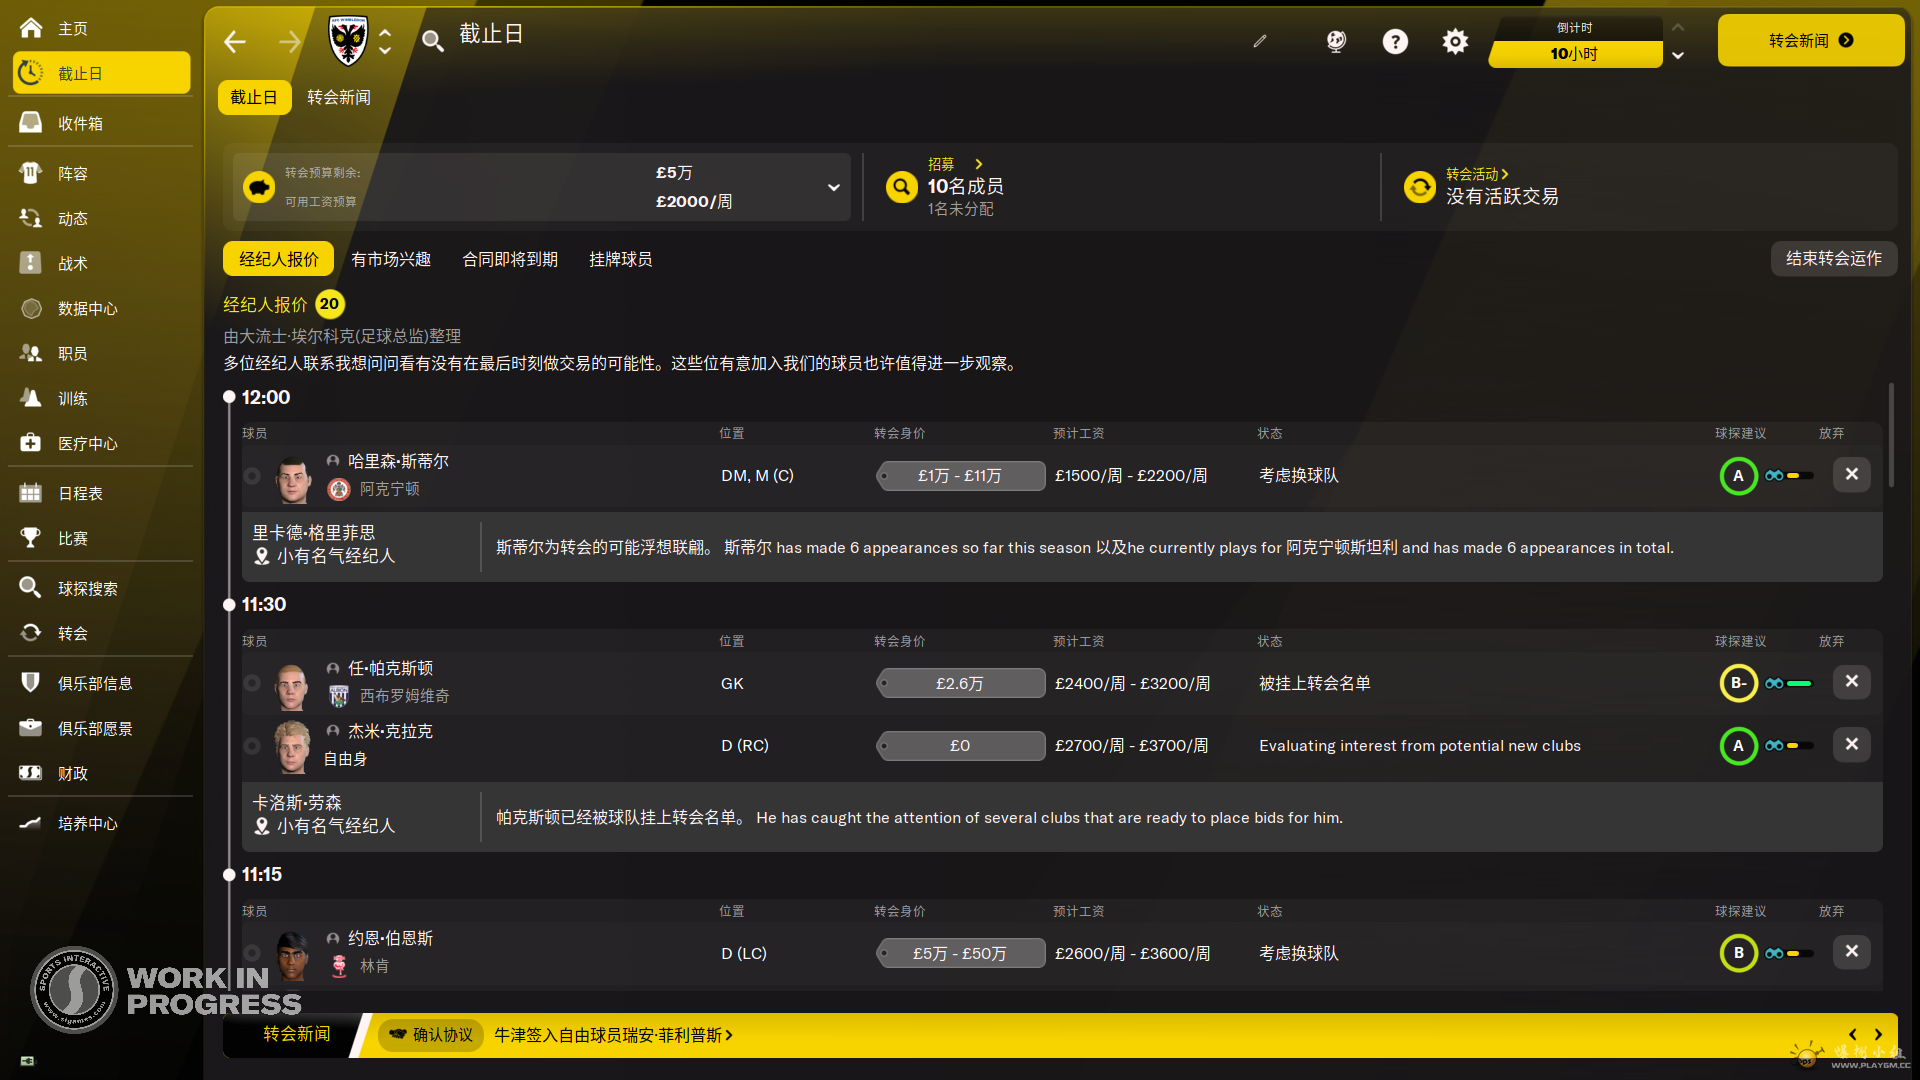Open the 球探搜索 scouting magnifier icon
Viewport: 1920px width, 1080px height.
click(x=31, y=588)
